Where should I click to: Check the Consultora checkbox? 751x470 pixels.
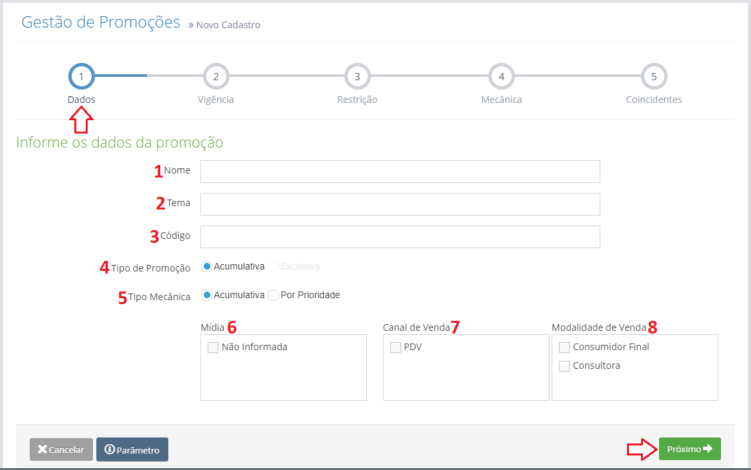pos(564,366)
